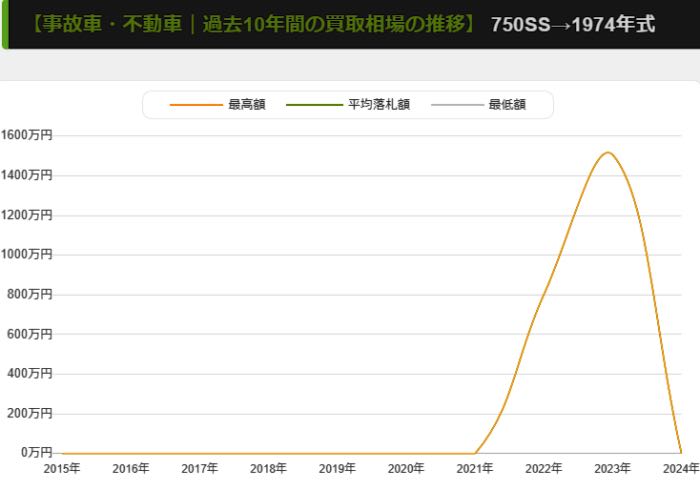Click the 1400万円 y-axis label

tap(26, 175)
